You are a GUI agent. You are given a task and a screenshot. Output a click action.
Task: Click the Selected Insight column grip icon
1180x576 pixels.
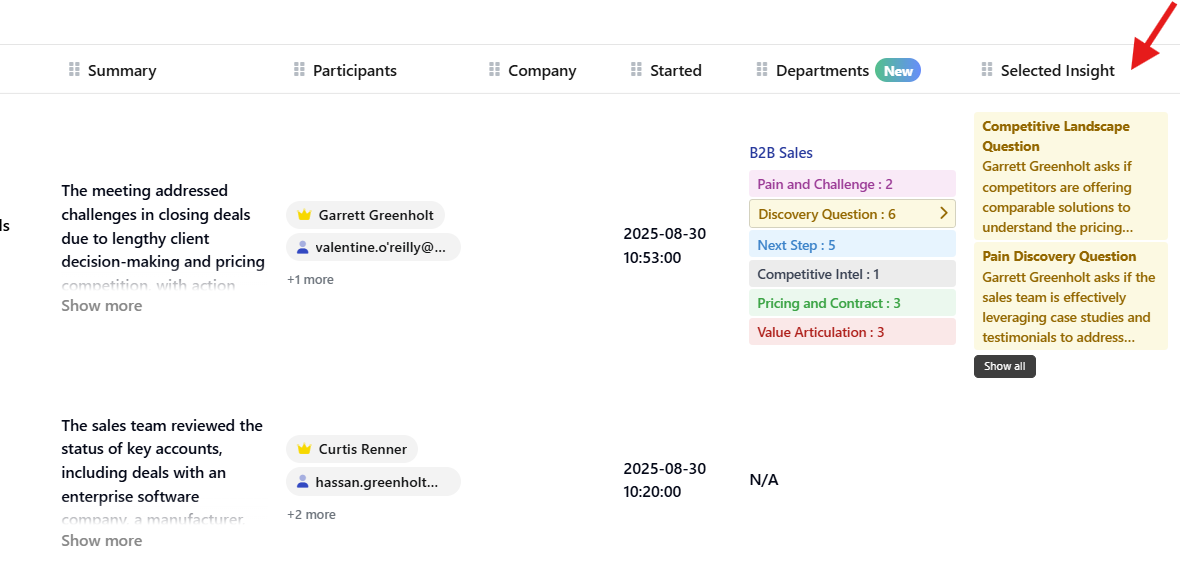point(987,70)
